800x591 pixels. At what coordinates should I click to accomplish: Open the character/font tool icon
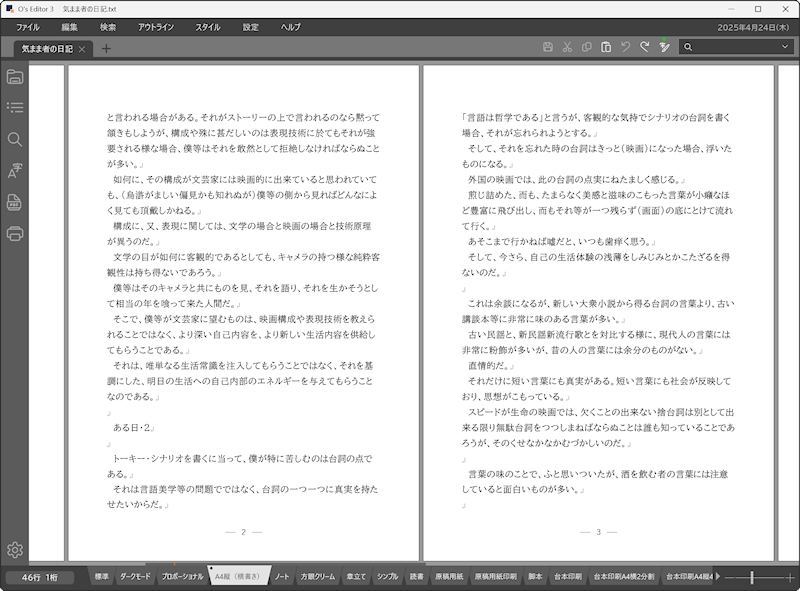15,170
